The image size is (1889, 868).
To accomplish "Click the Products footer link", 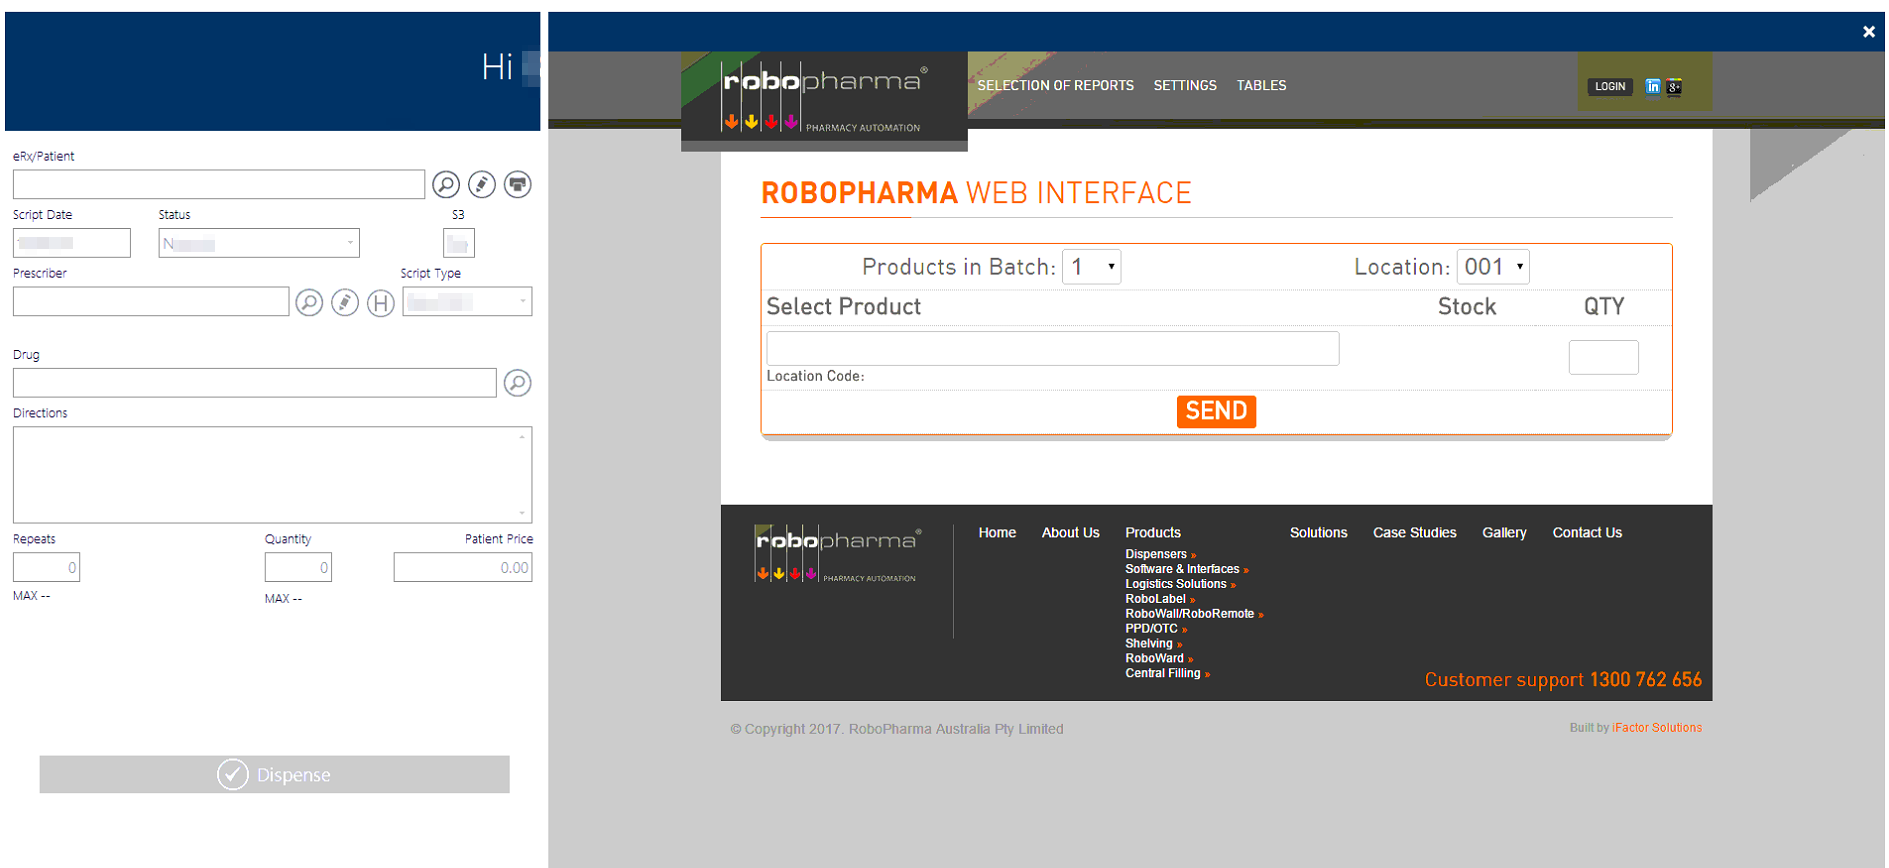I will 1153,533.
